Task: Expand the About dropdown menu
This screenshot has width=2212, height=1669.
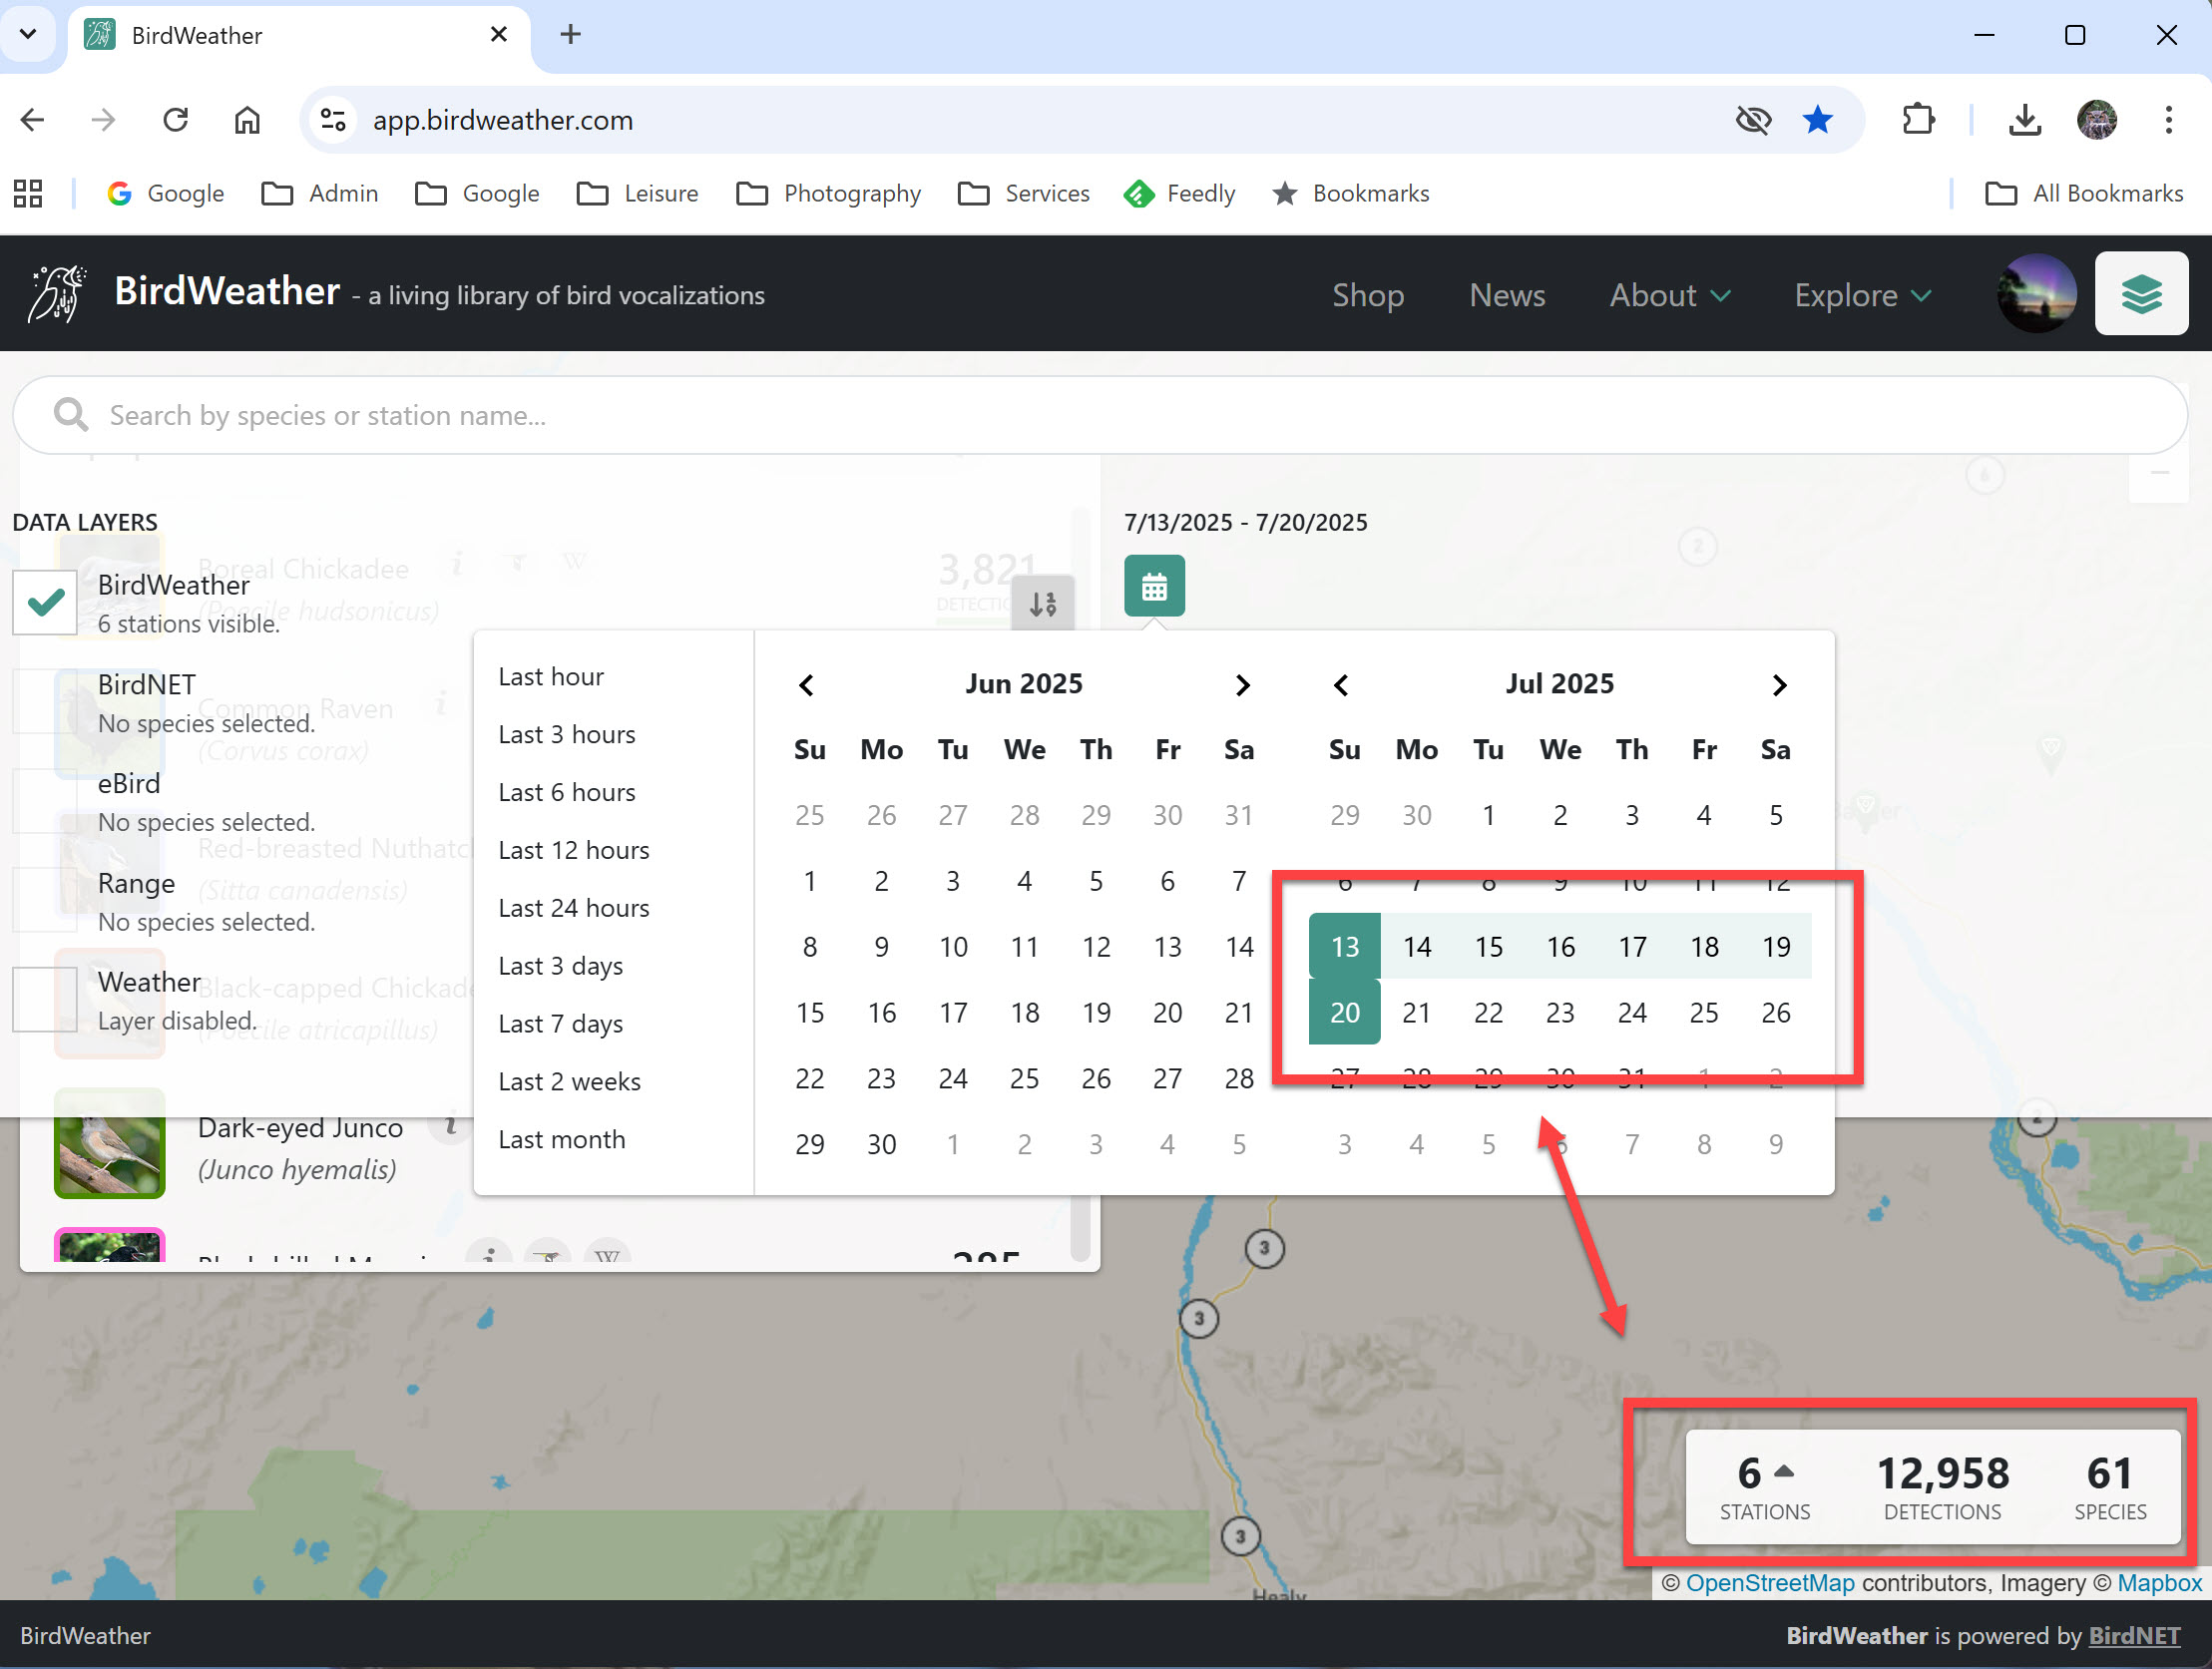Action: coord(1669,295)
